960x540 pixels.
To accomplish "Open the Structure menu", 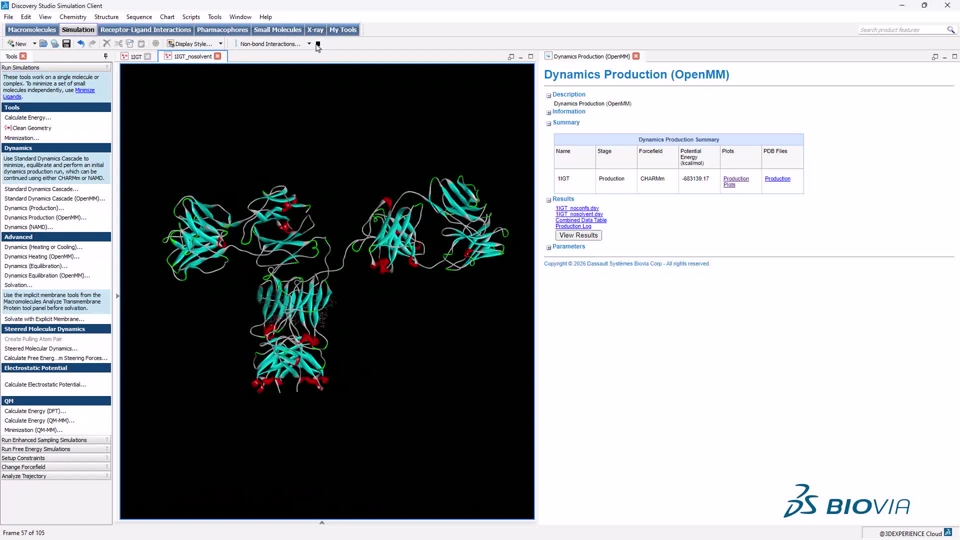I will pos(107,17).
